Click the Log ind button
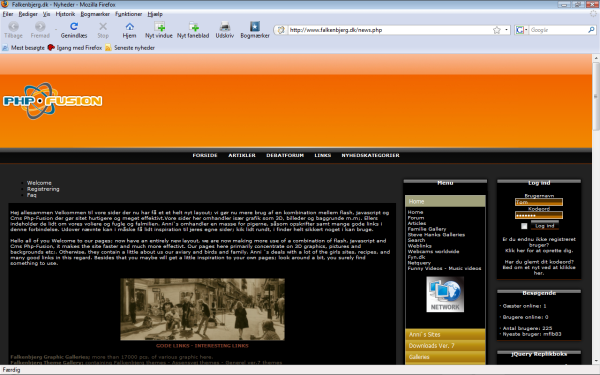Screen dimensions: 600x375 point(545,226)
